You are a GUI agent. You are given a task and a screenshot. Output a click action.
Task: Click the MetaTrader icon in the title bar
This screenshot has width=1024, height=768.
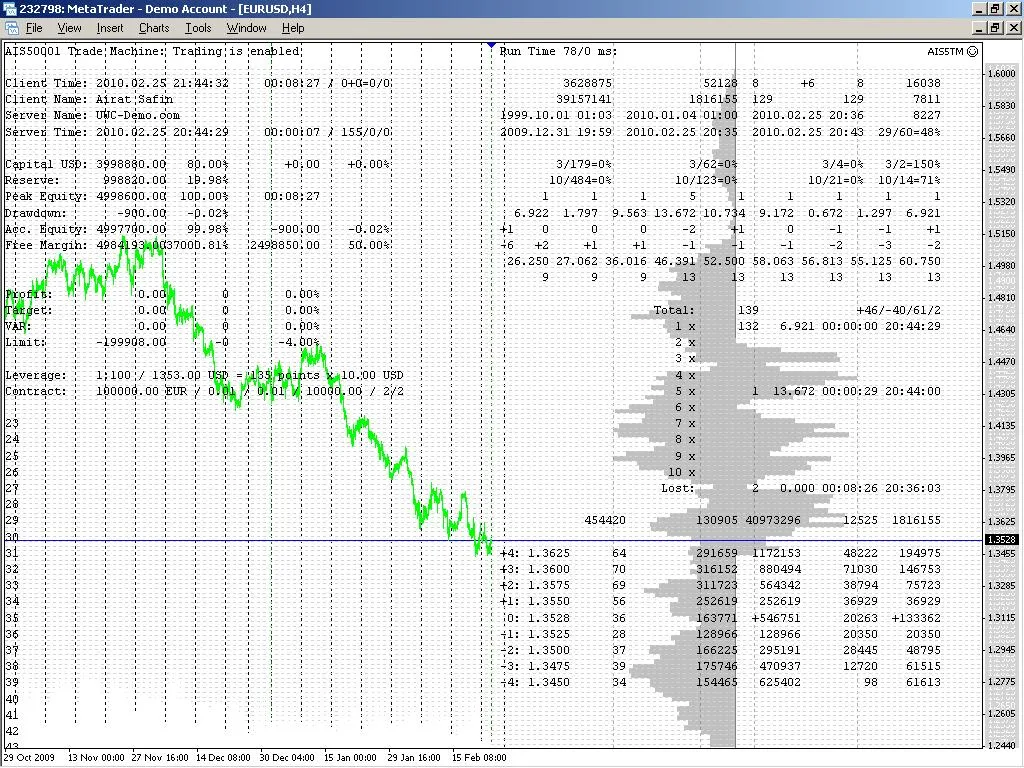coord(8,8)
